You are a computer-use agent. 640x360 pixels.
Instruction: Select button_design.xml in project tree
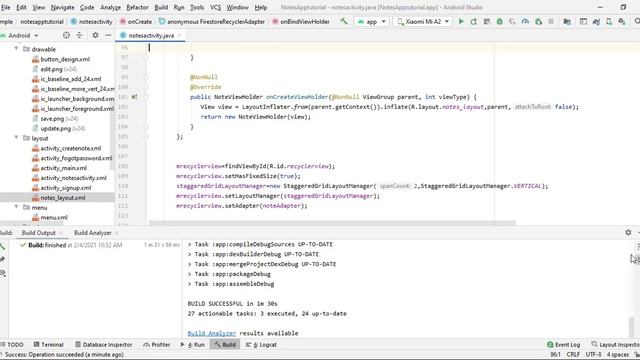tap(65, 59)
